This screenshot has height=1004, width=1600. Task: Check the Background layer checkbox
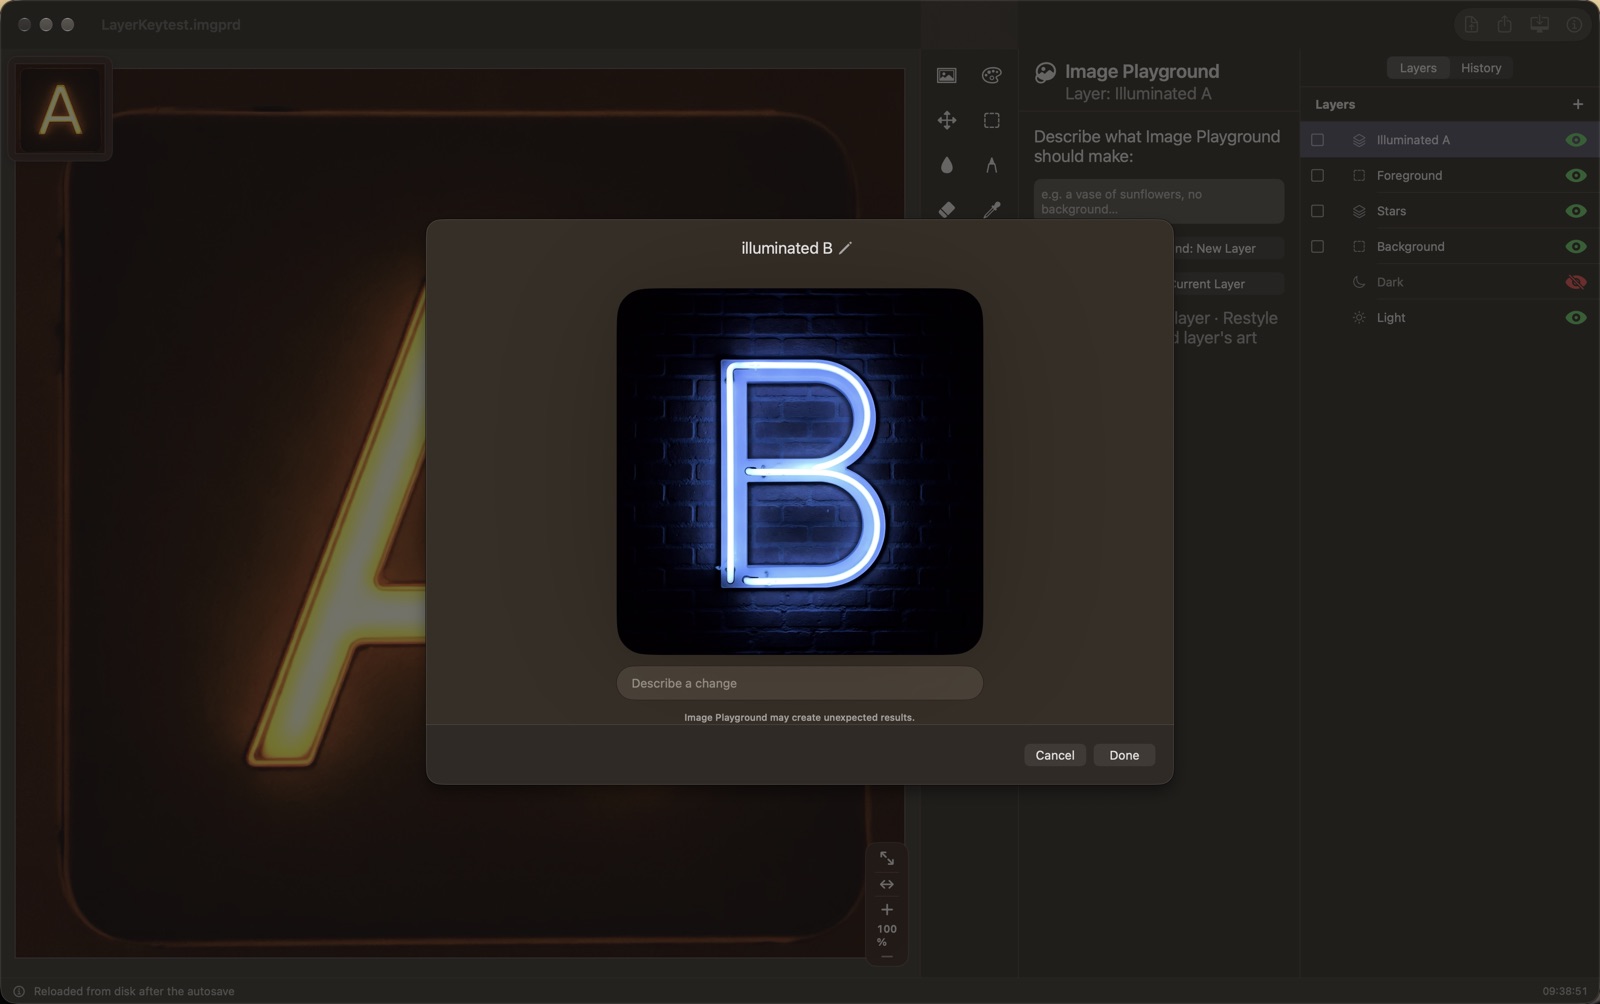click(x=1317, y=246)
